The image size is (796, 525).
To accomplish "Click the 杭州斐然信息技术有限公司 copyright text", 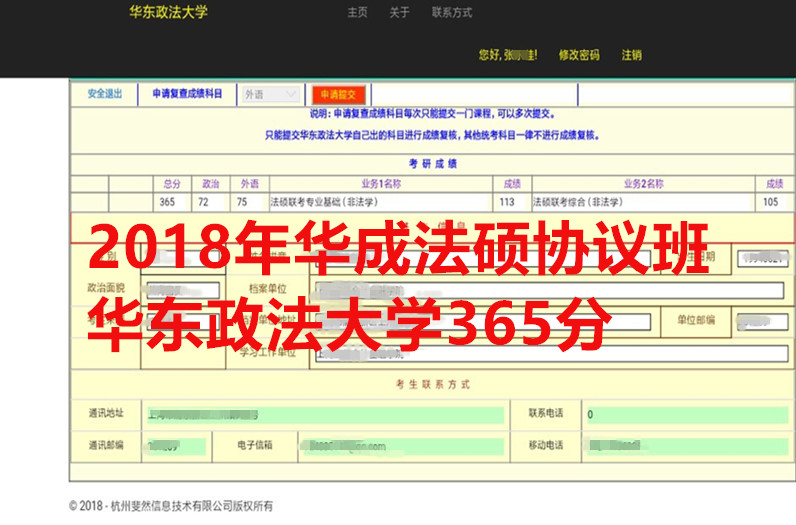I will tap(171, 506).
